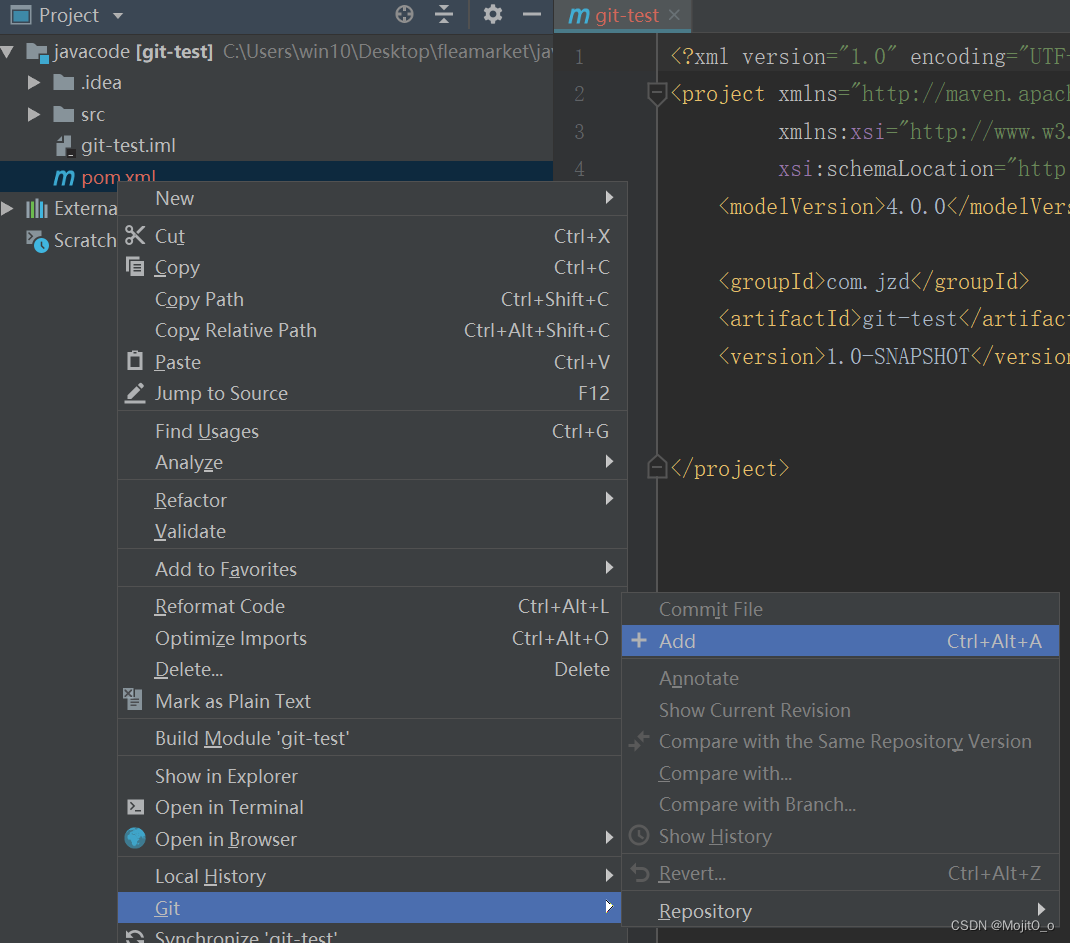1070x943 pixels.
Task: Click the Cut scissors icon
Action: point(135,235)
